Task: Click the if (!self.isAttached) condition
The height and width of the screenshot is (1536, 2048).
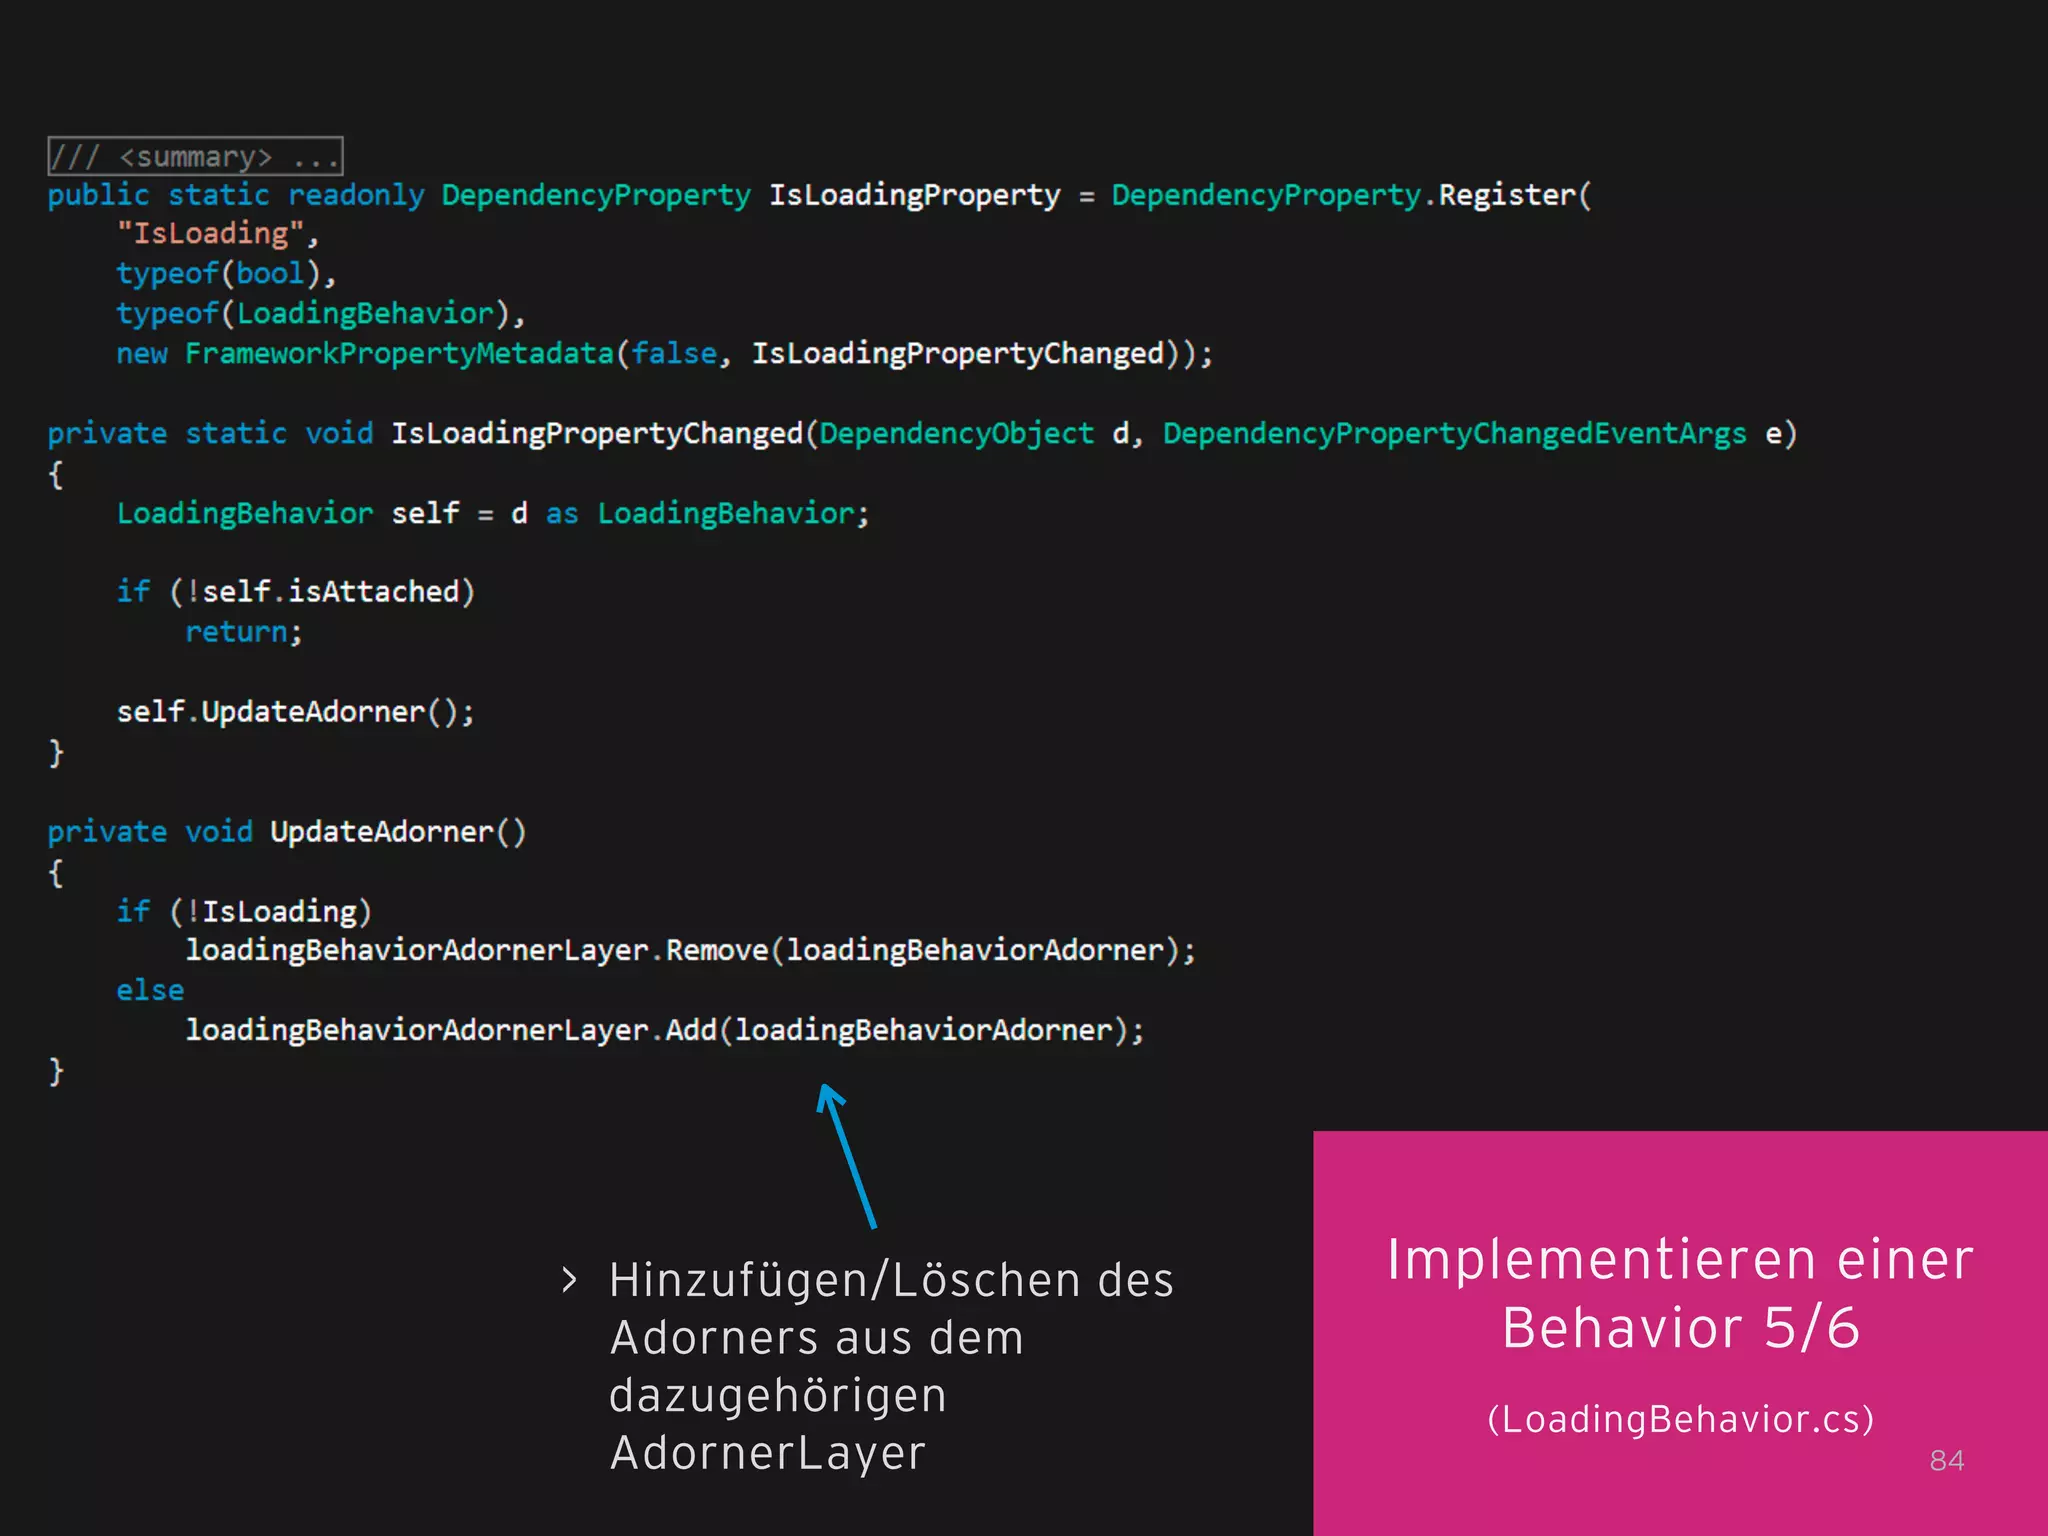Action: 295,592
